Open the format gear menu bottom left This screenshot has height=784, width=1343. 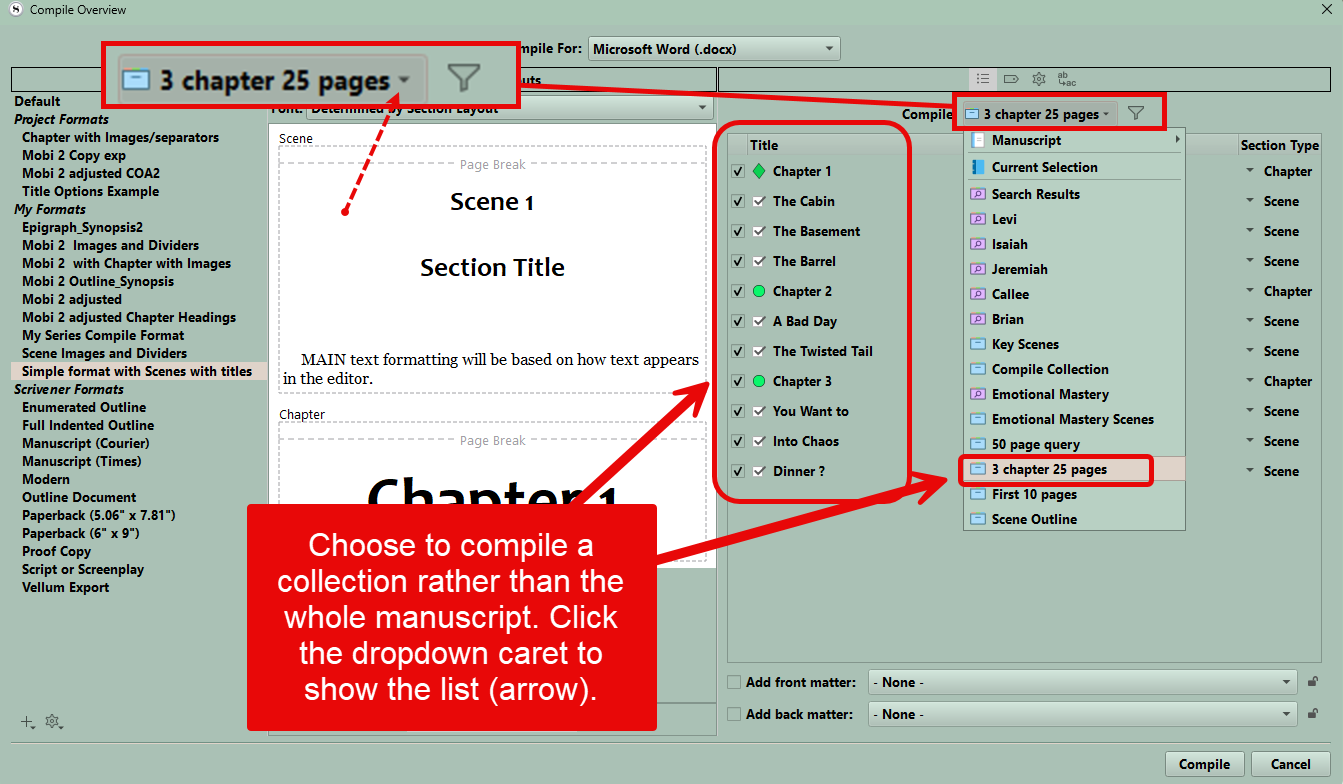54,722
